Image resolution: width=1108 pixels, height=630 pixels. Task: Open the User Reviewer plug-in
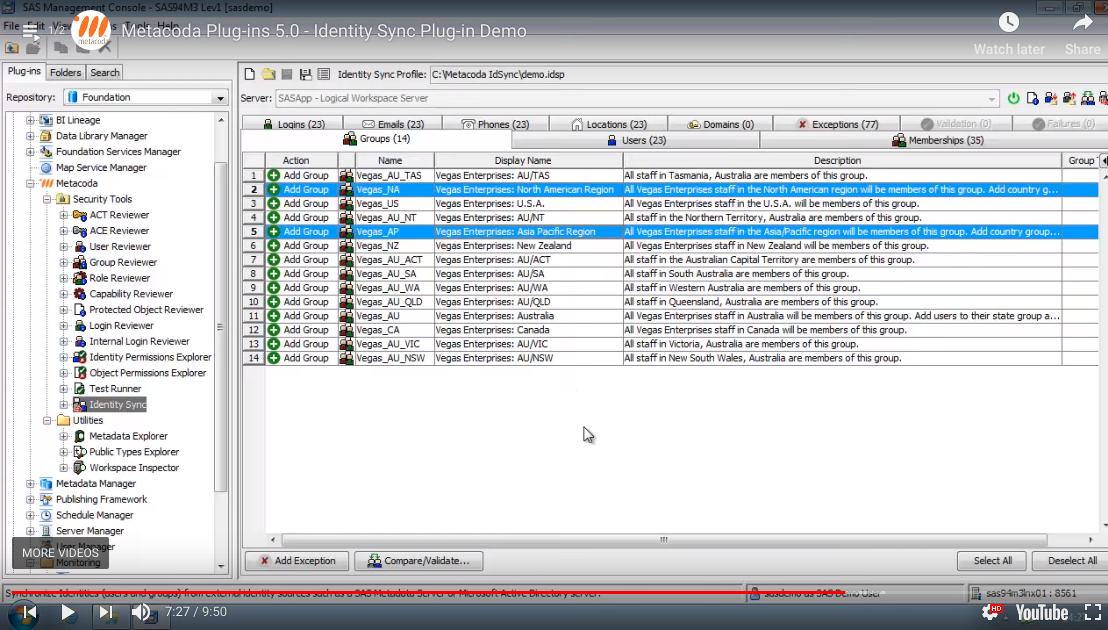(119, 246)
